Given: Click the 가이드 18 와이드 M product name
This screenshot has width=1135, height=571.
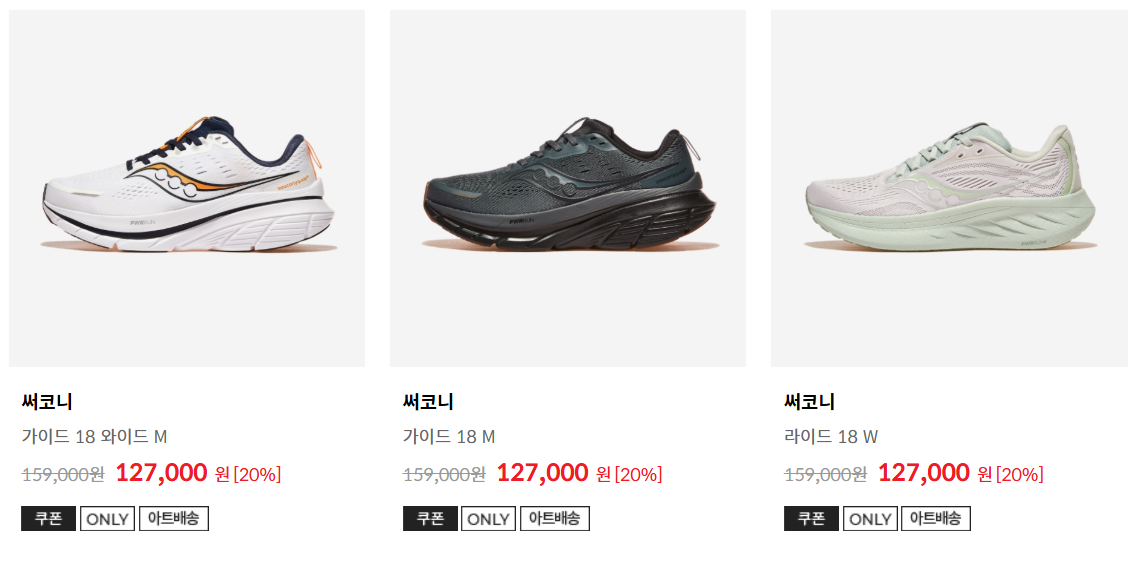Looking at the screenshot, I should tap(94, 436).
